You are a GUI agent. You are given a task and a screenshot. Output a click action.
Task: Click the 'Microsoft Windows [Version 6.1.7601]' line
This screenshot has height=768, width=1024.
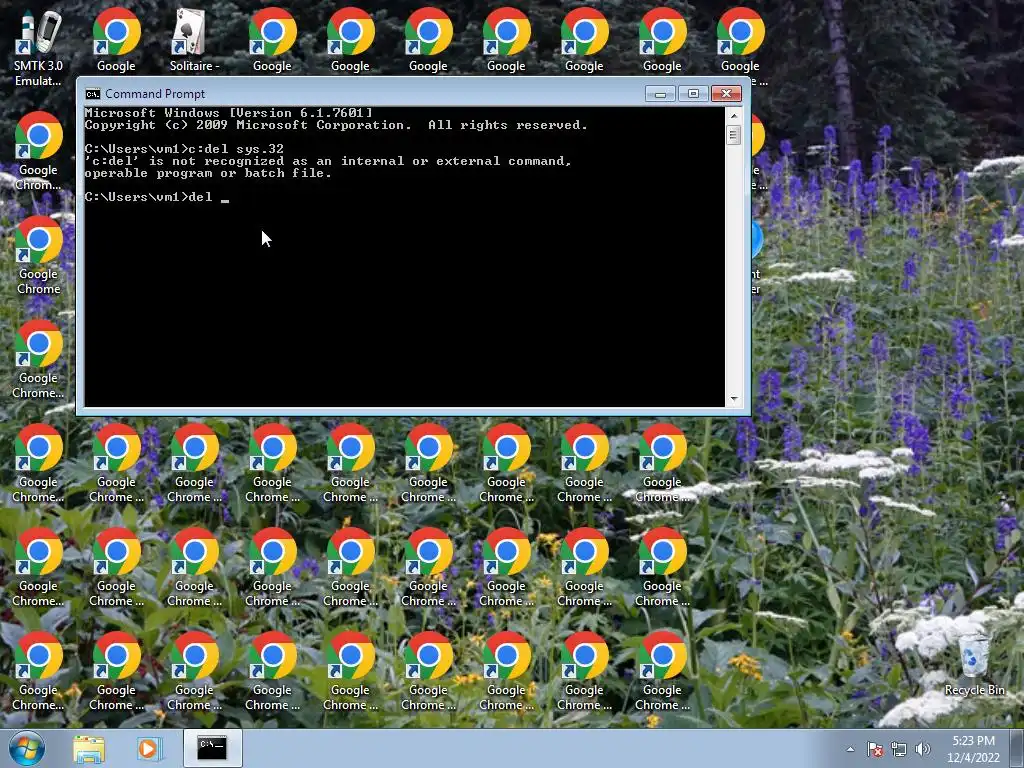coord(229,113)
